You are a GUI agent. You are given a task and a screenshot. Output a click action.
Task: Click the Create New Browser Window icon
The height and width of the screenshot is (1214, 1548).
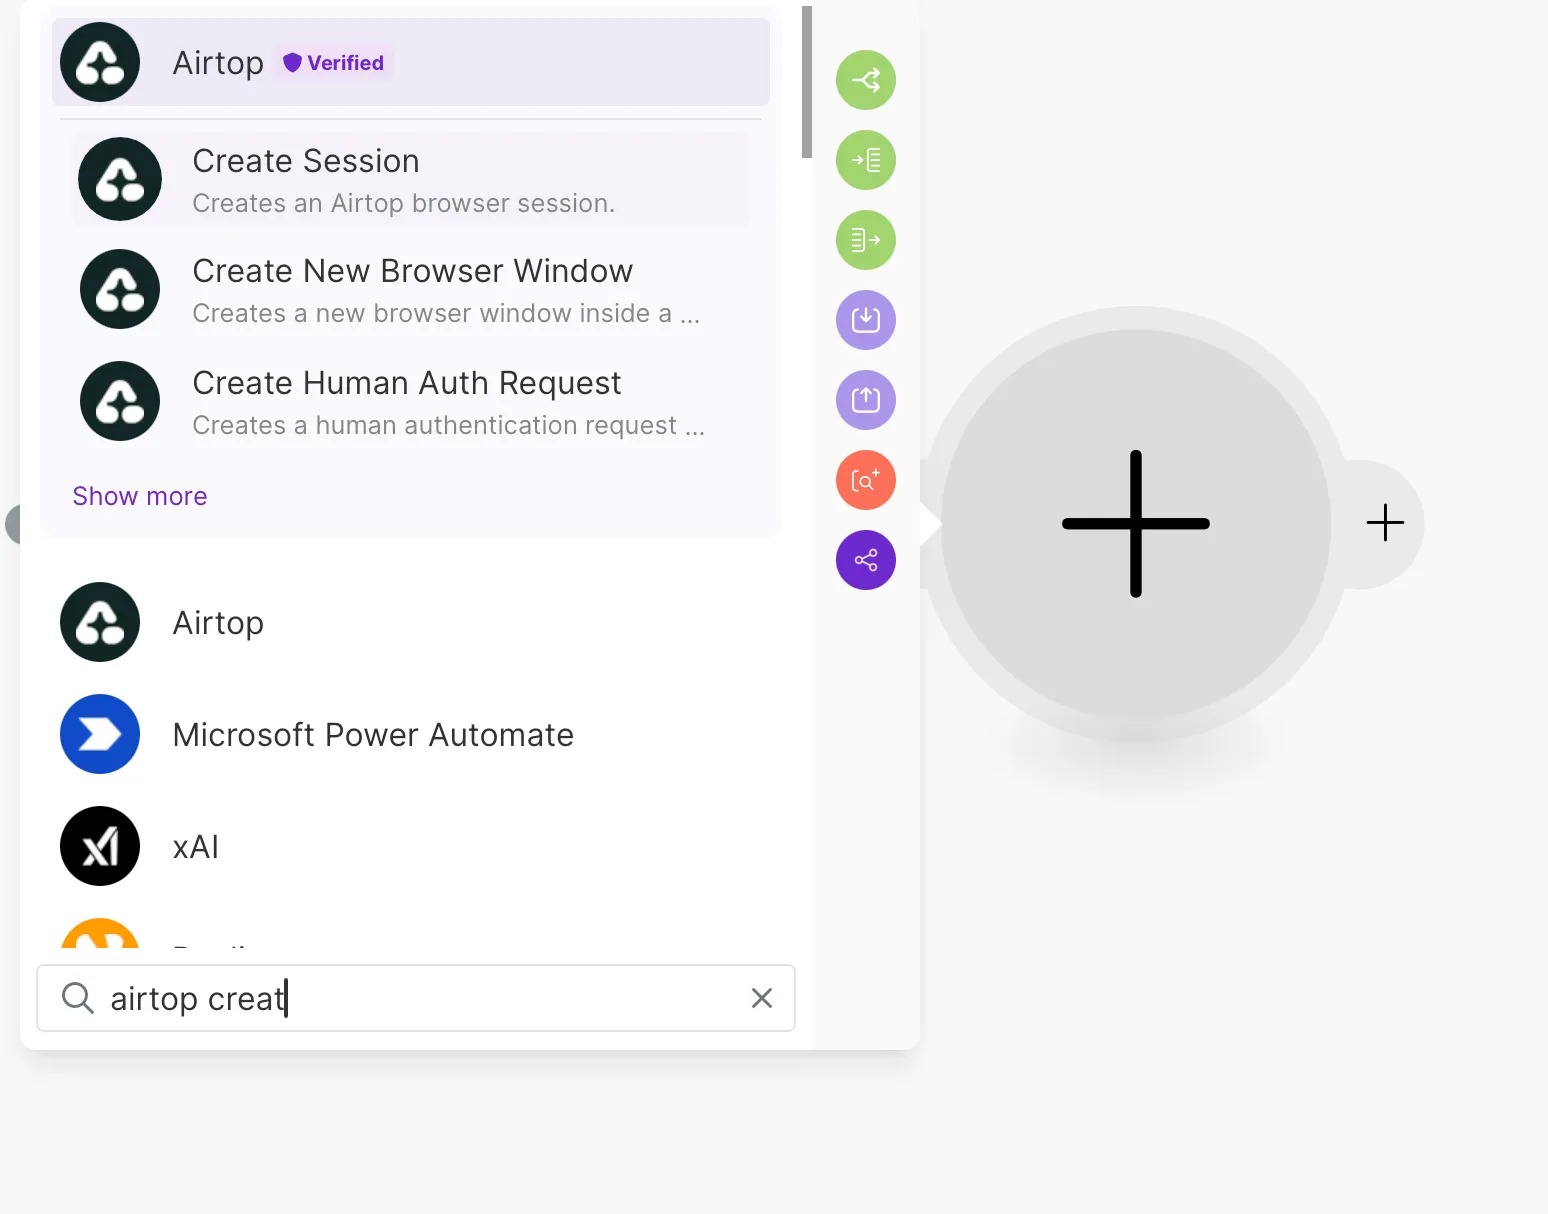coord(120,289)
